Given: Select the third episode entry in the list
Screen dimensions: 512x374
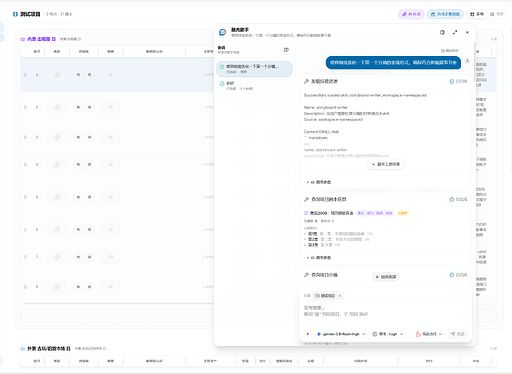Looking at the screenshot, I should (322, 245).
